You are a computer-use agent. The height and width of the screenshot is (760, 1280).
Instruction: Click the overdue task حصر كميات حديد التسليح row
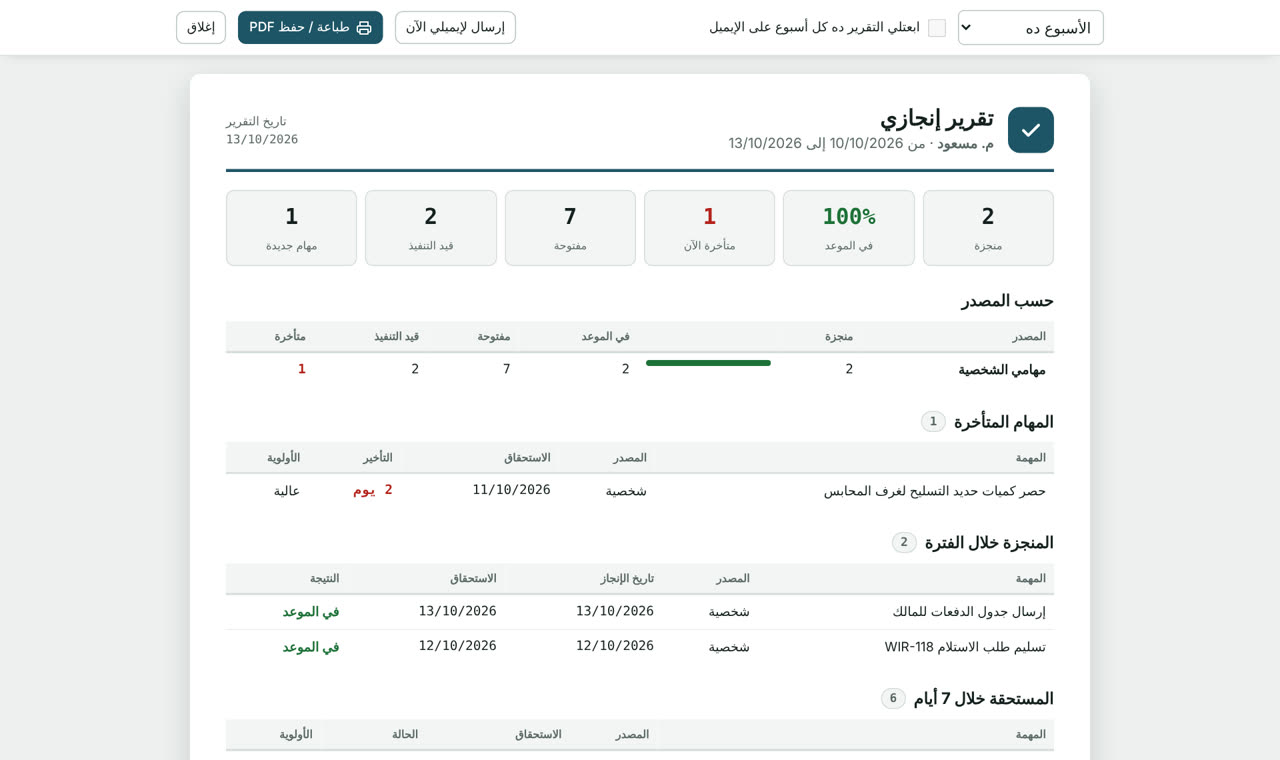(640, 490)
